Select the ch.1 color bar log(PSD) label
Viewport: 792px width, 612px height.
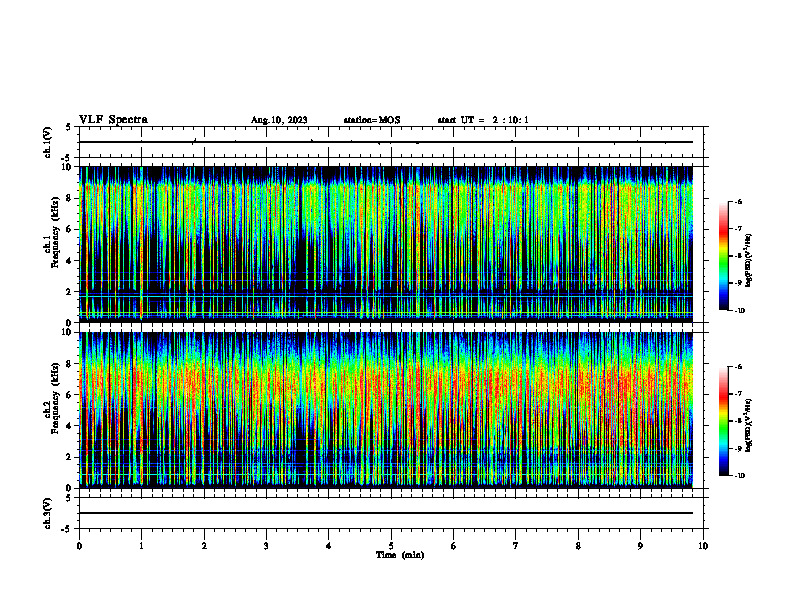[x=749, y=261]
